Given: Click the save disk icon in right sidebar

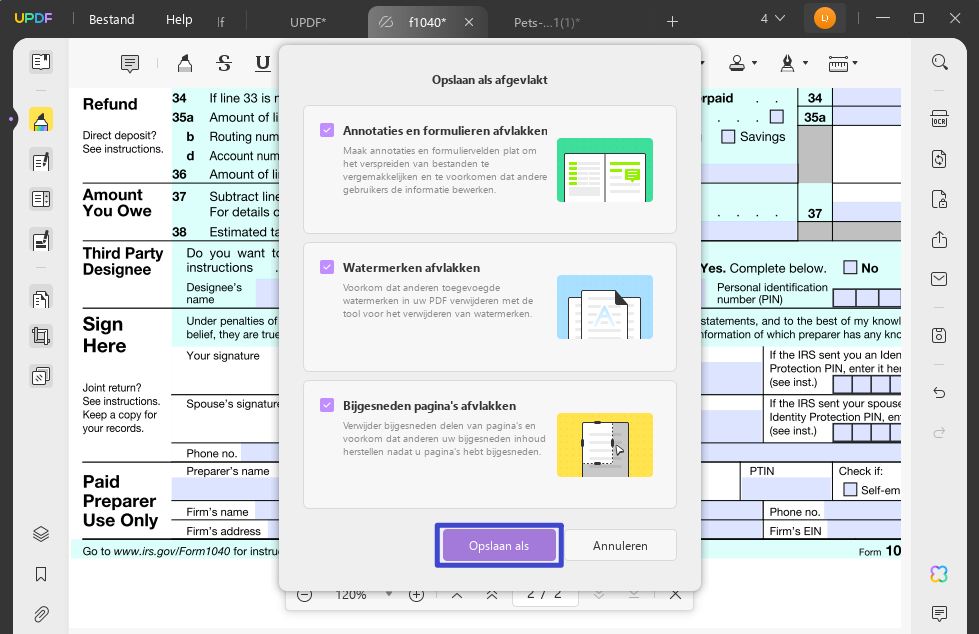Looking at the screenshot, I should pos(940,335).
